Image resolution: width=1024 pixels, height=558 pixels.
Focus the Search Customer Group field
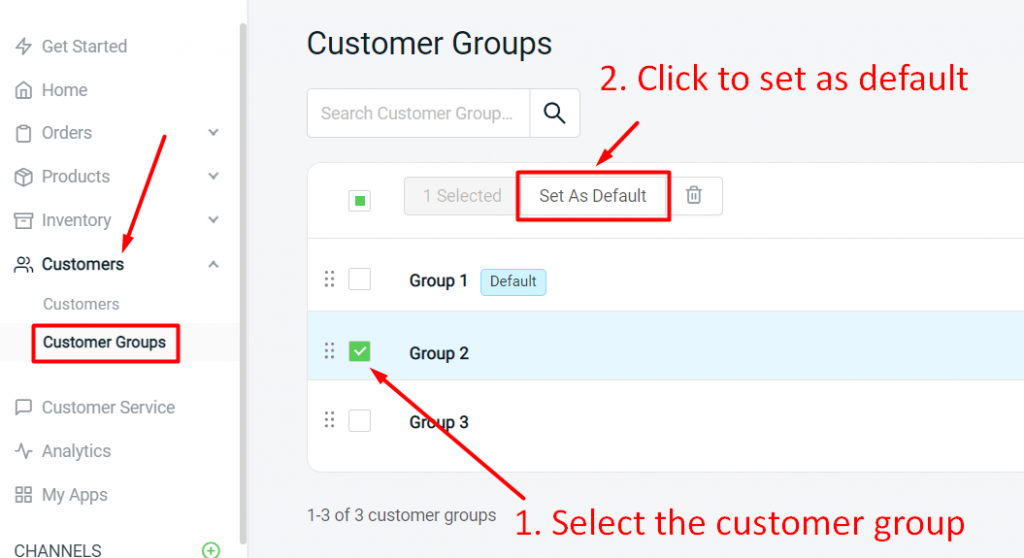coord(417,113)
